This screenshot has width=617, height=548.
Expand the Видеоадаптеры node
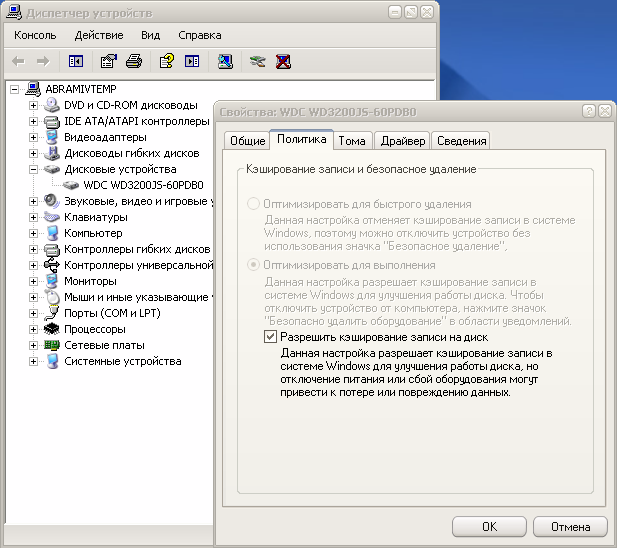pos(33,137)
